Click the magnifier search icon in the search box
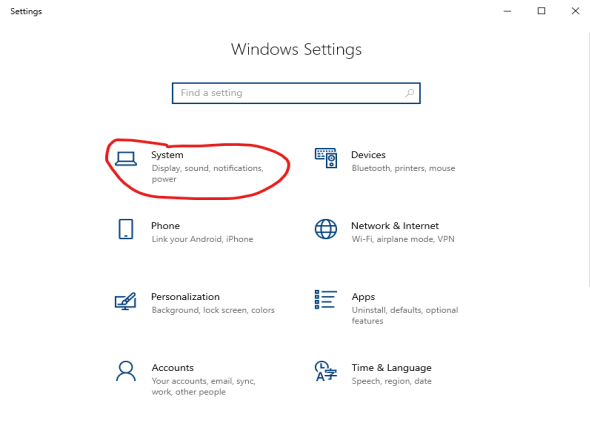The image size is (590, 427). pos(409,93)
